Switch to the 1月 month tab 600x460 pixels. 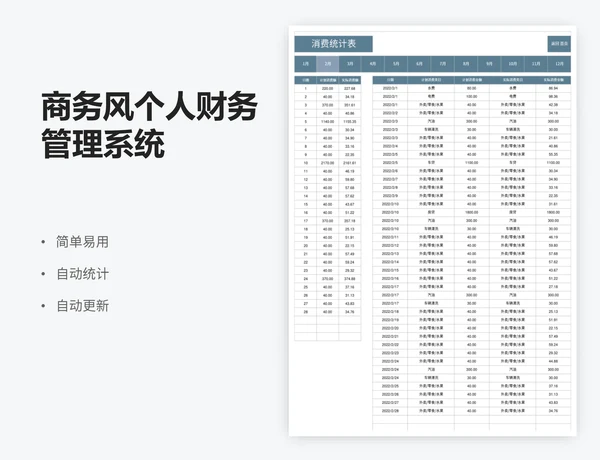pos(305,64)
